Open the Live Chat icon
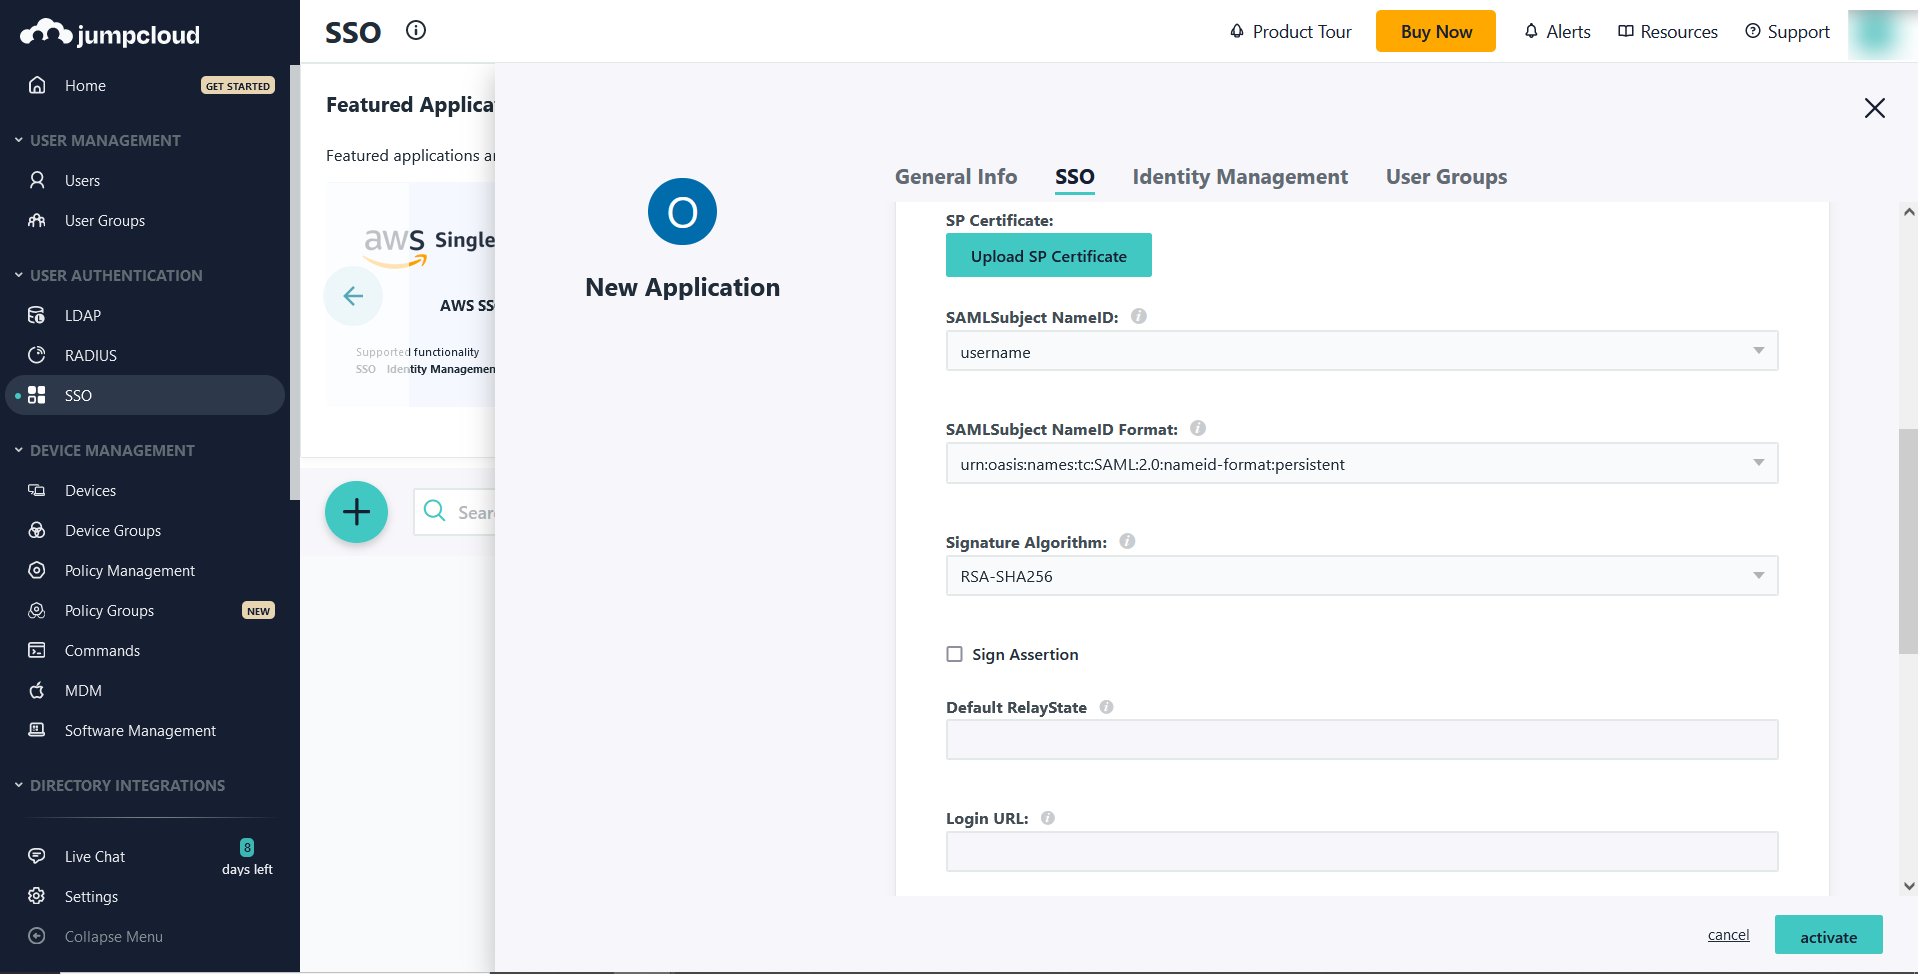The height and width of the screenshot is (974, 1918). pyautogui.click(x=36, y=856)
